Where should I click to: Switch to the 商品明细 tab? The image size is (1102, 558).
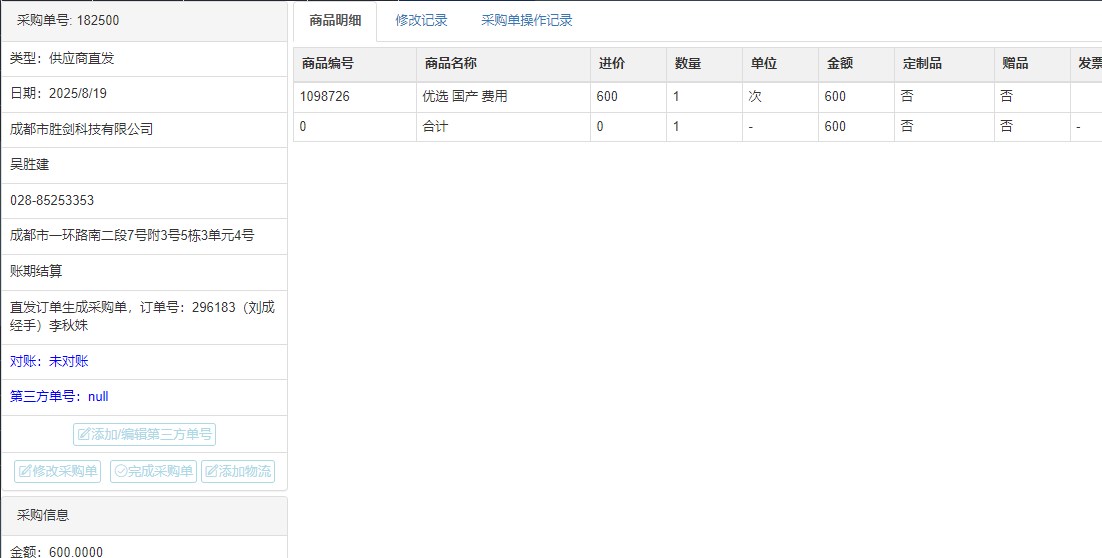coord(335,21)
